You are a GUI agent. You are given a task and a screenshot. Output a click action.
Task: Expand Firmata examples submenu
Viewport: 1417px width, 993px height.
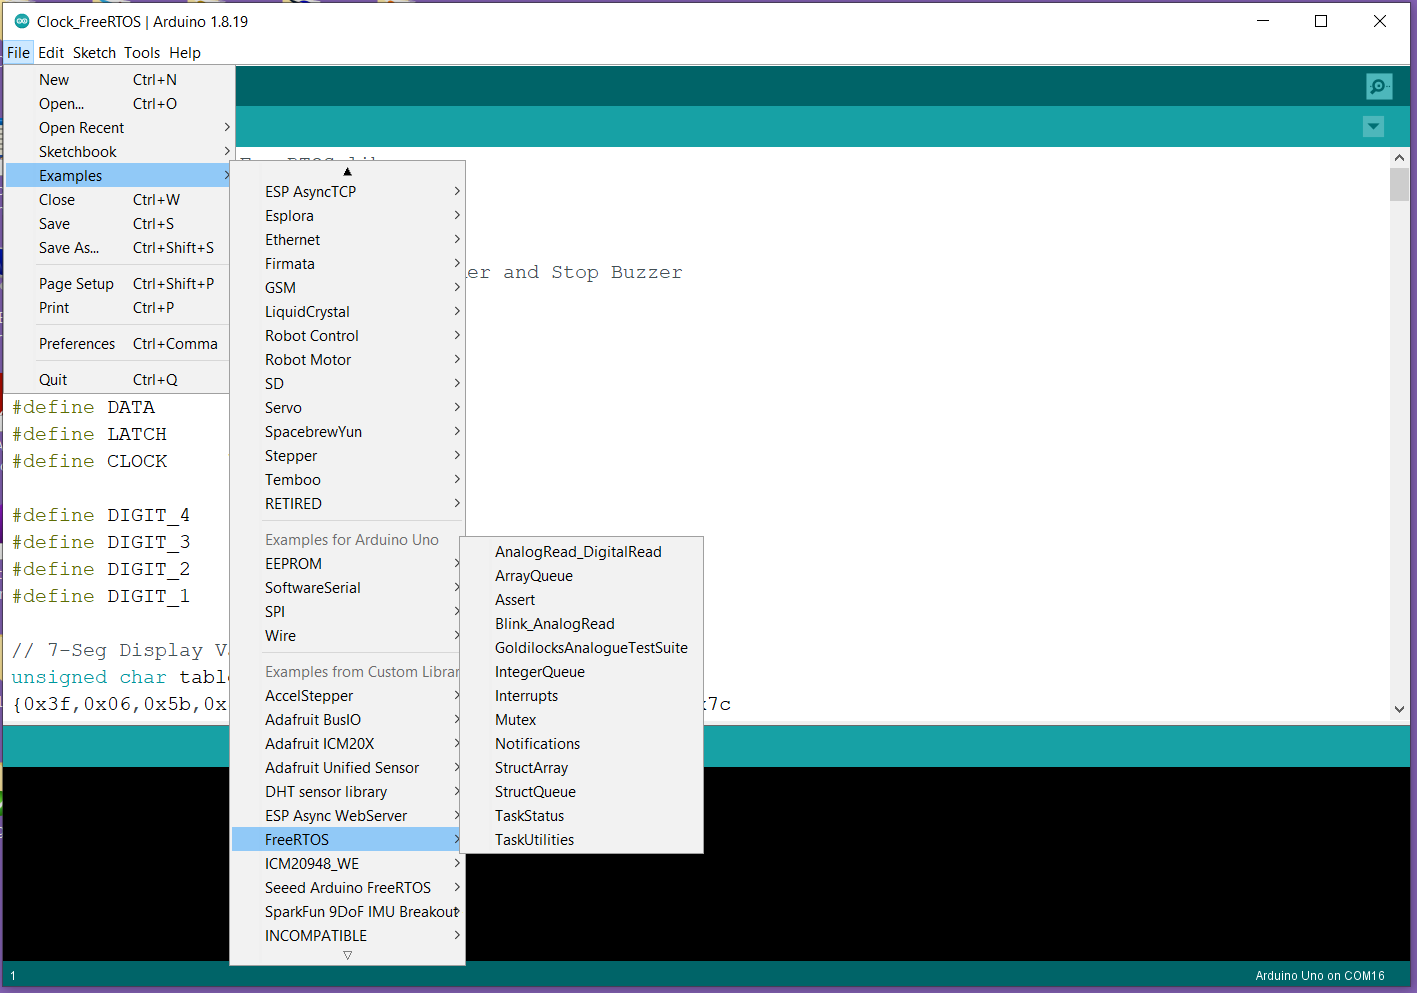click(348, 264)
